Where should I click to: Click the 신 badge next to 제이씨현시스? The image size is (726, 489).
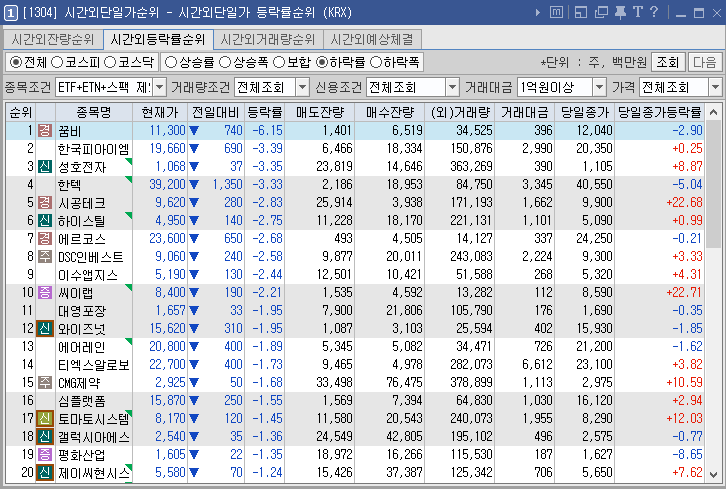click(45, 473)
